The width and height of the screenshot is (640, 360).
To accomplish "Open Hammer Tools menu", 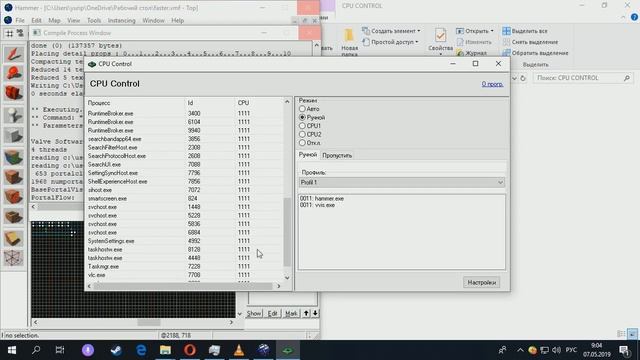I will click(94, 20).
